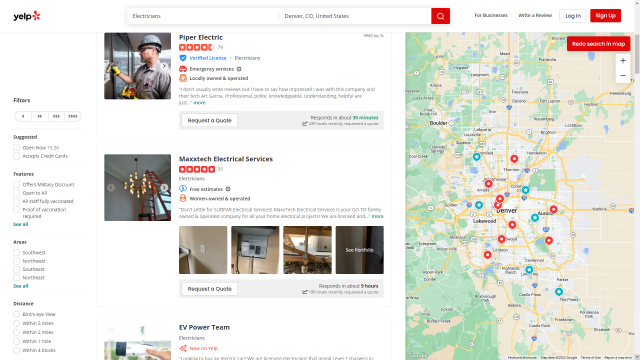The height and width of the screenshot is (360, 640).
Task: Click the teal map pin near Highlands Ranch
Action: point(529,270)
